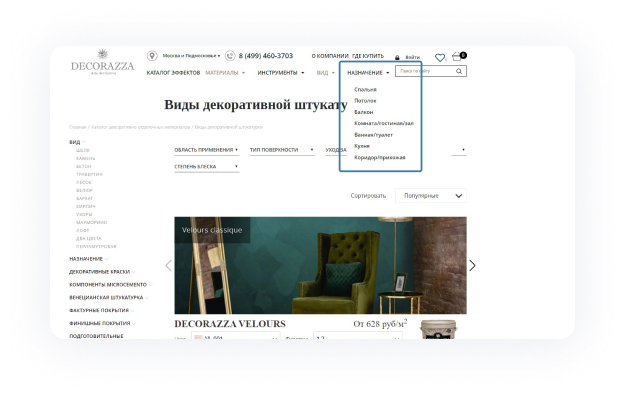Image resolution: width=625 pixels, height=394 pixels.
Task: Choose БЕТОН in the sidebar
Action: pos(84,166)
